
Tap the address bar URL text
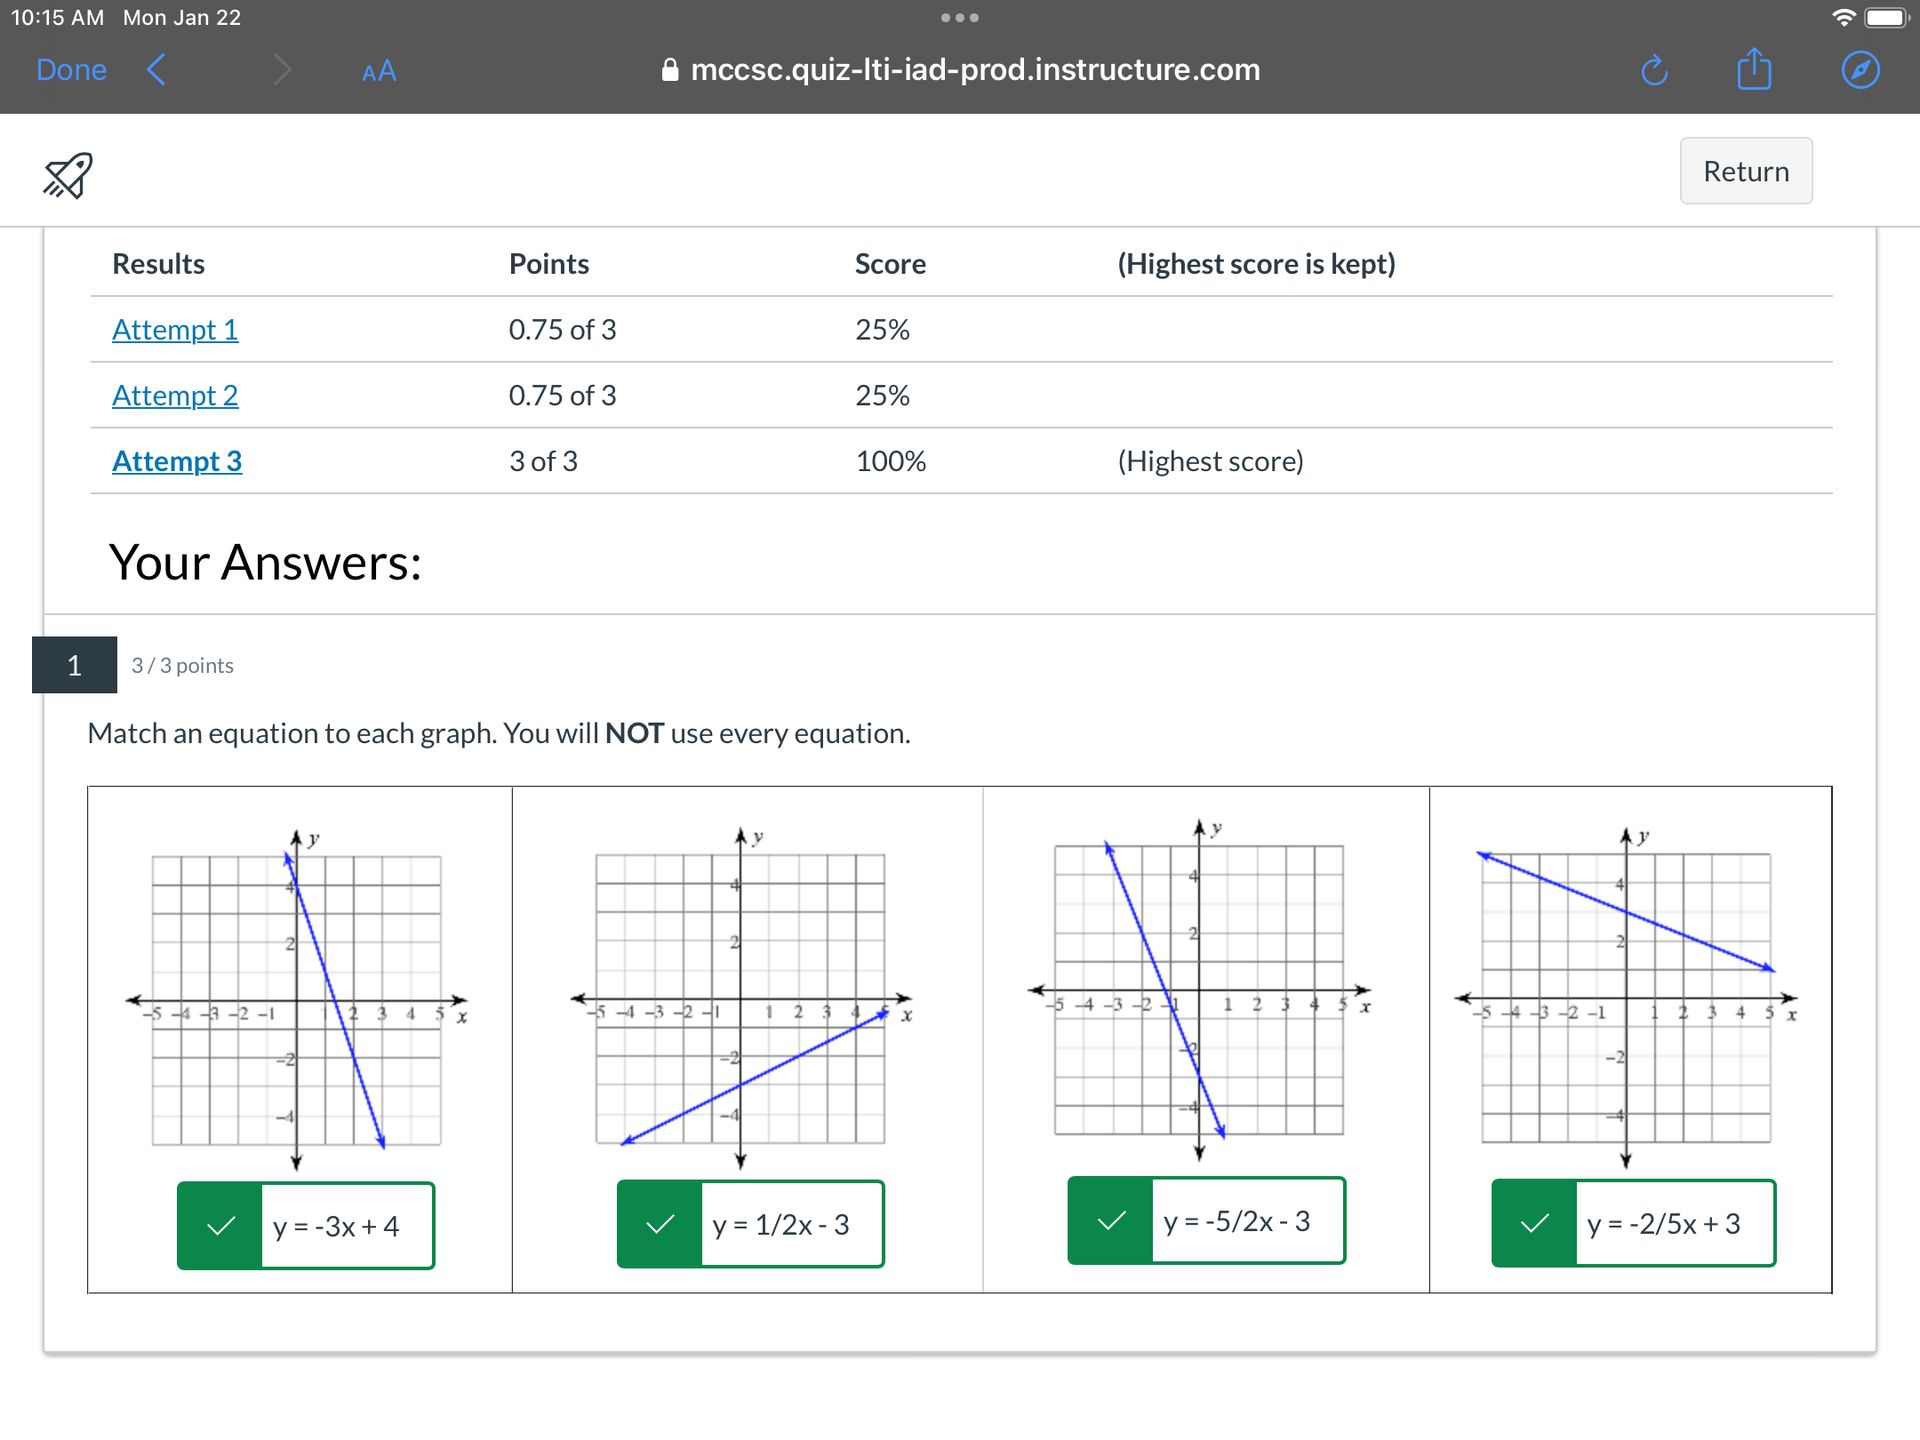point(975,70)
